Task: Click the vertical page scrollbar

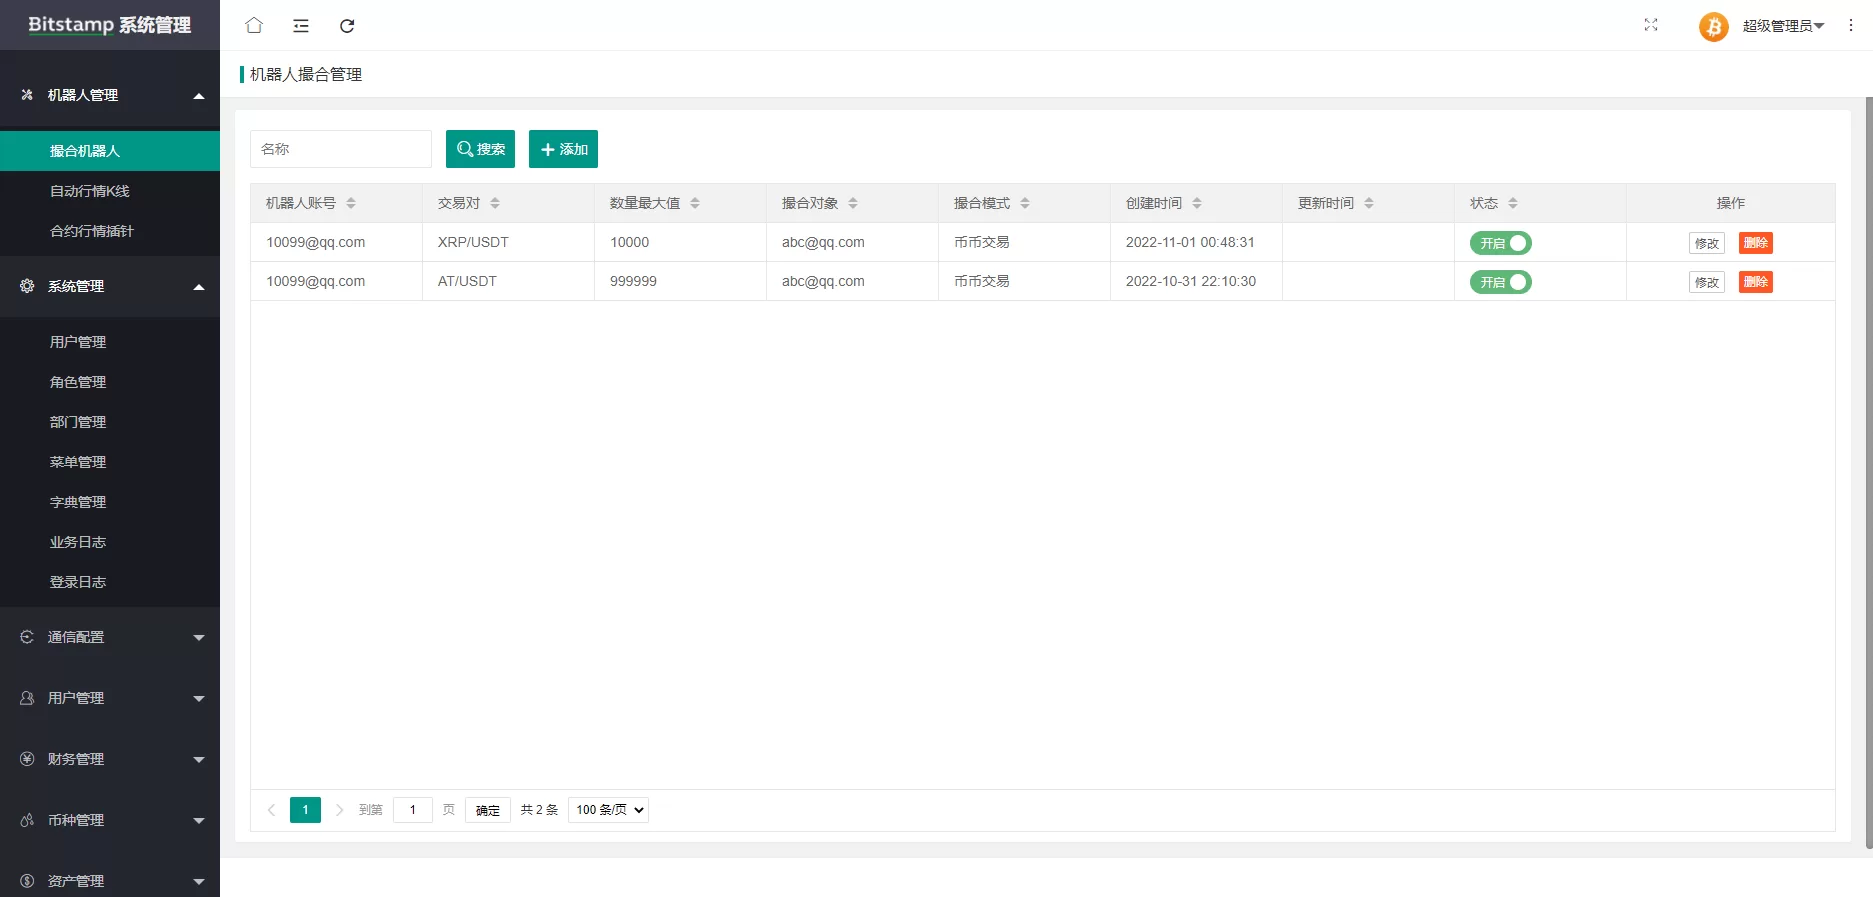Action: [x=1868, y=470]
